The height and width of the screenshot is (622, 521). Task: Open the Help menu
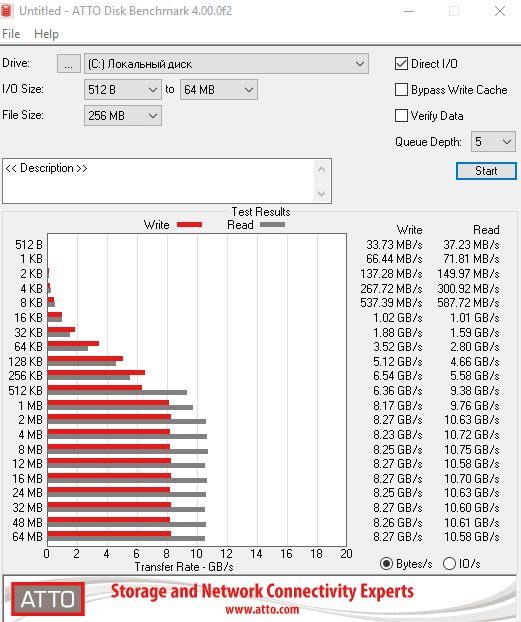46,34
